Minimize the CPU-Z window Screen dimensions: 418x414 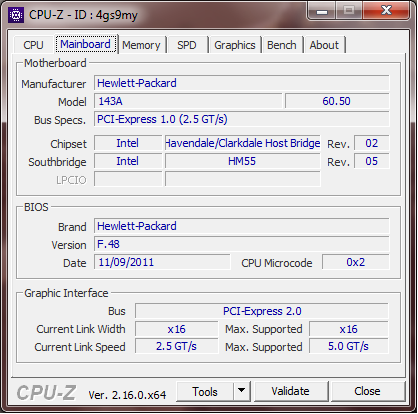(x=322, y=12)
